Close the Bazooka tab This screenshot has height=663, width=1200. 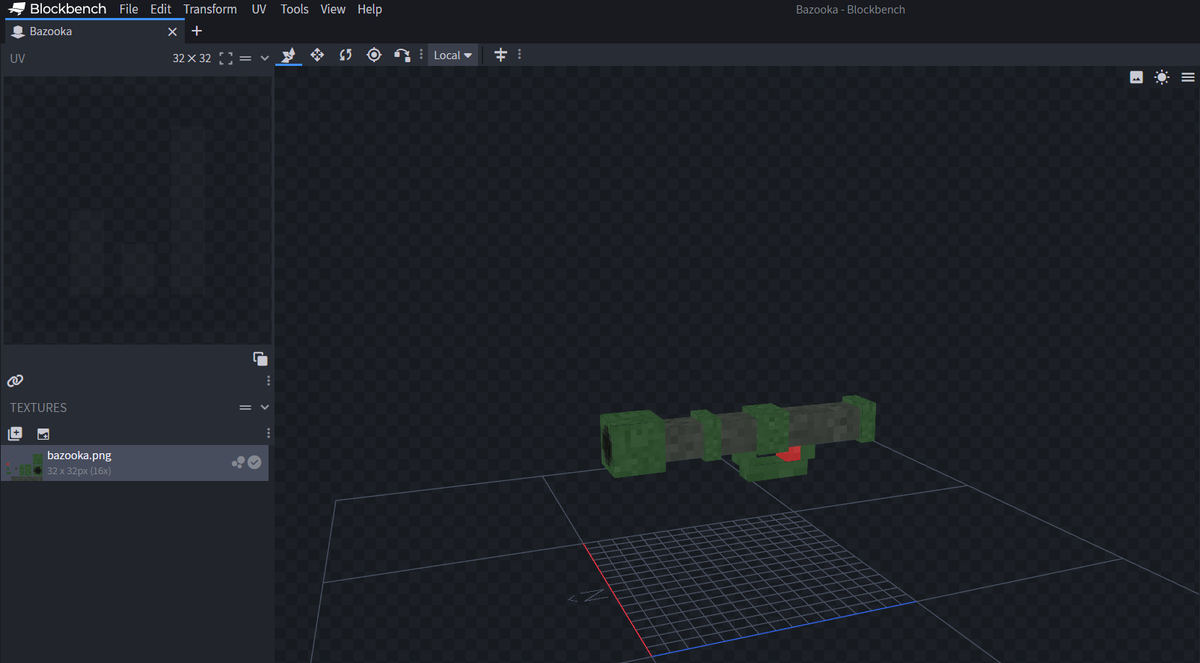coord(172,32)
